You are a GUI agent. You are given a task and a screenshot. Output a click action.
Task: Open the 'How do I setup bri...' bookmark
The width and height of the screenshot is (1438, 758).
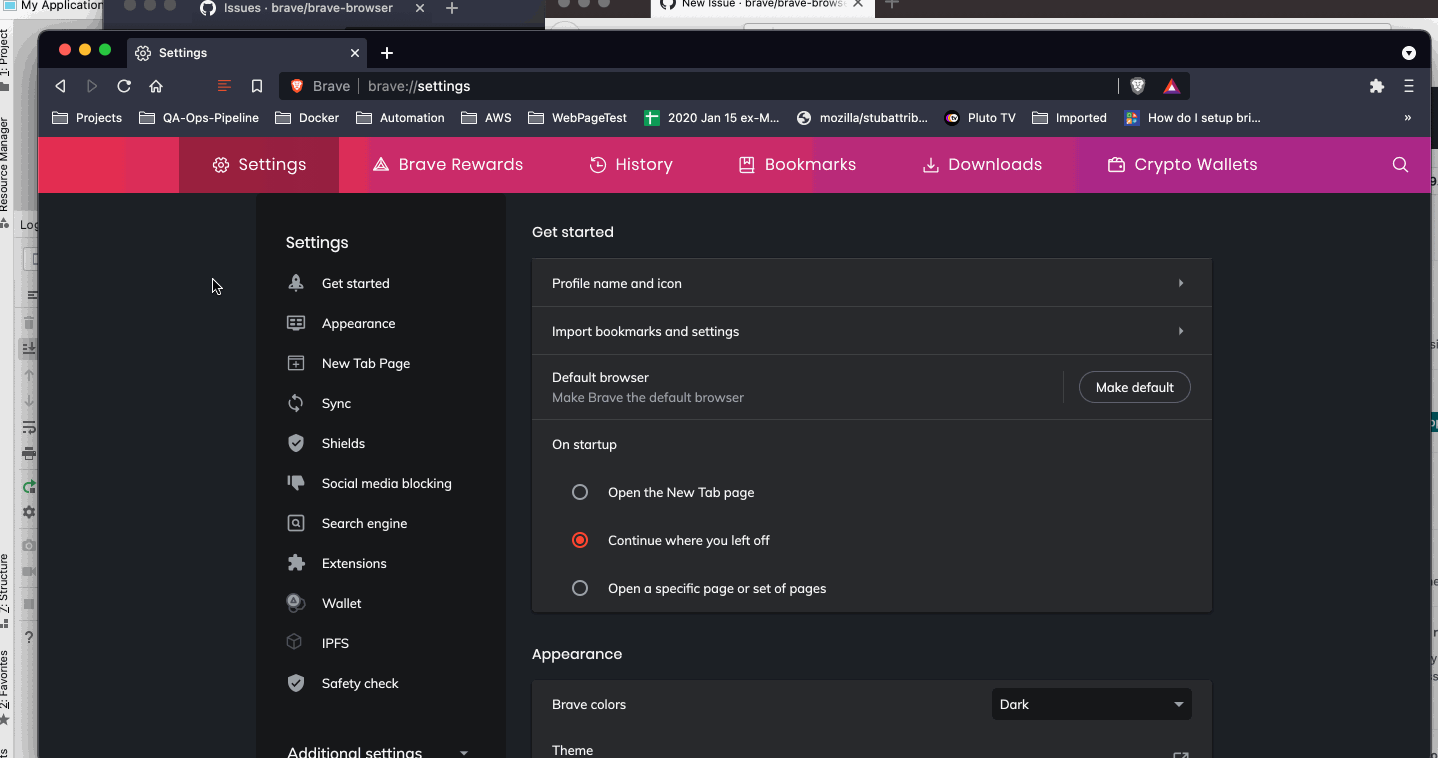(x=1192, y=118)
